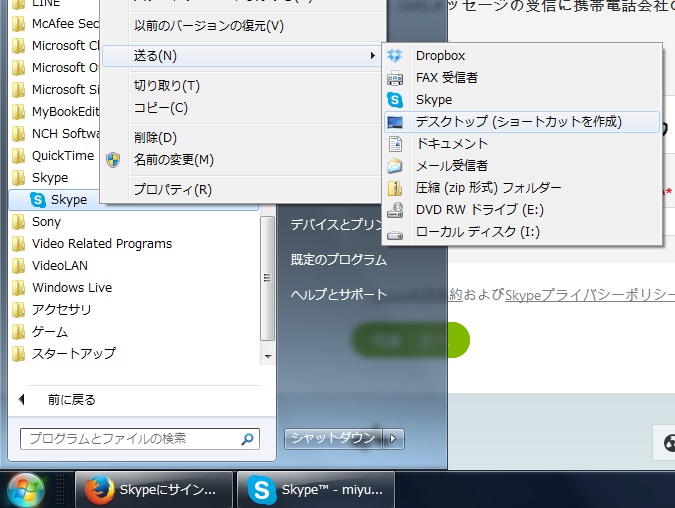Click the desktop monitor icon in the submenu
675x508 pixels.
395,122
